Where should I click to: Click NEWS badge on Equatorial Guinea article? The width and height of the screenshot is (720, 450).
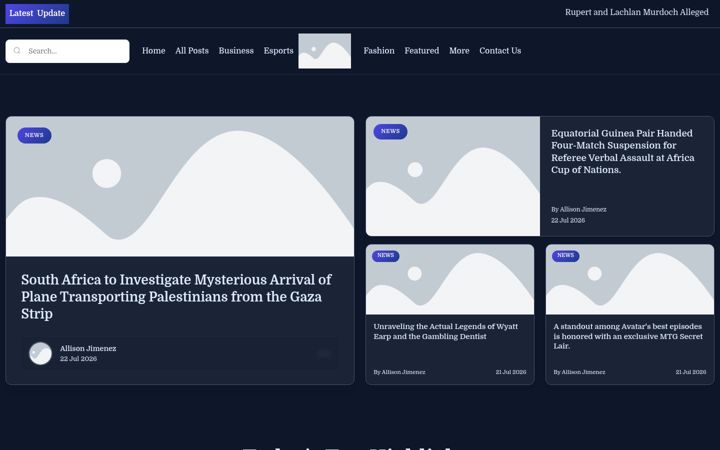390,131
